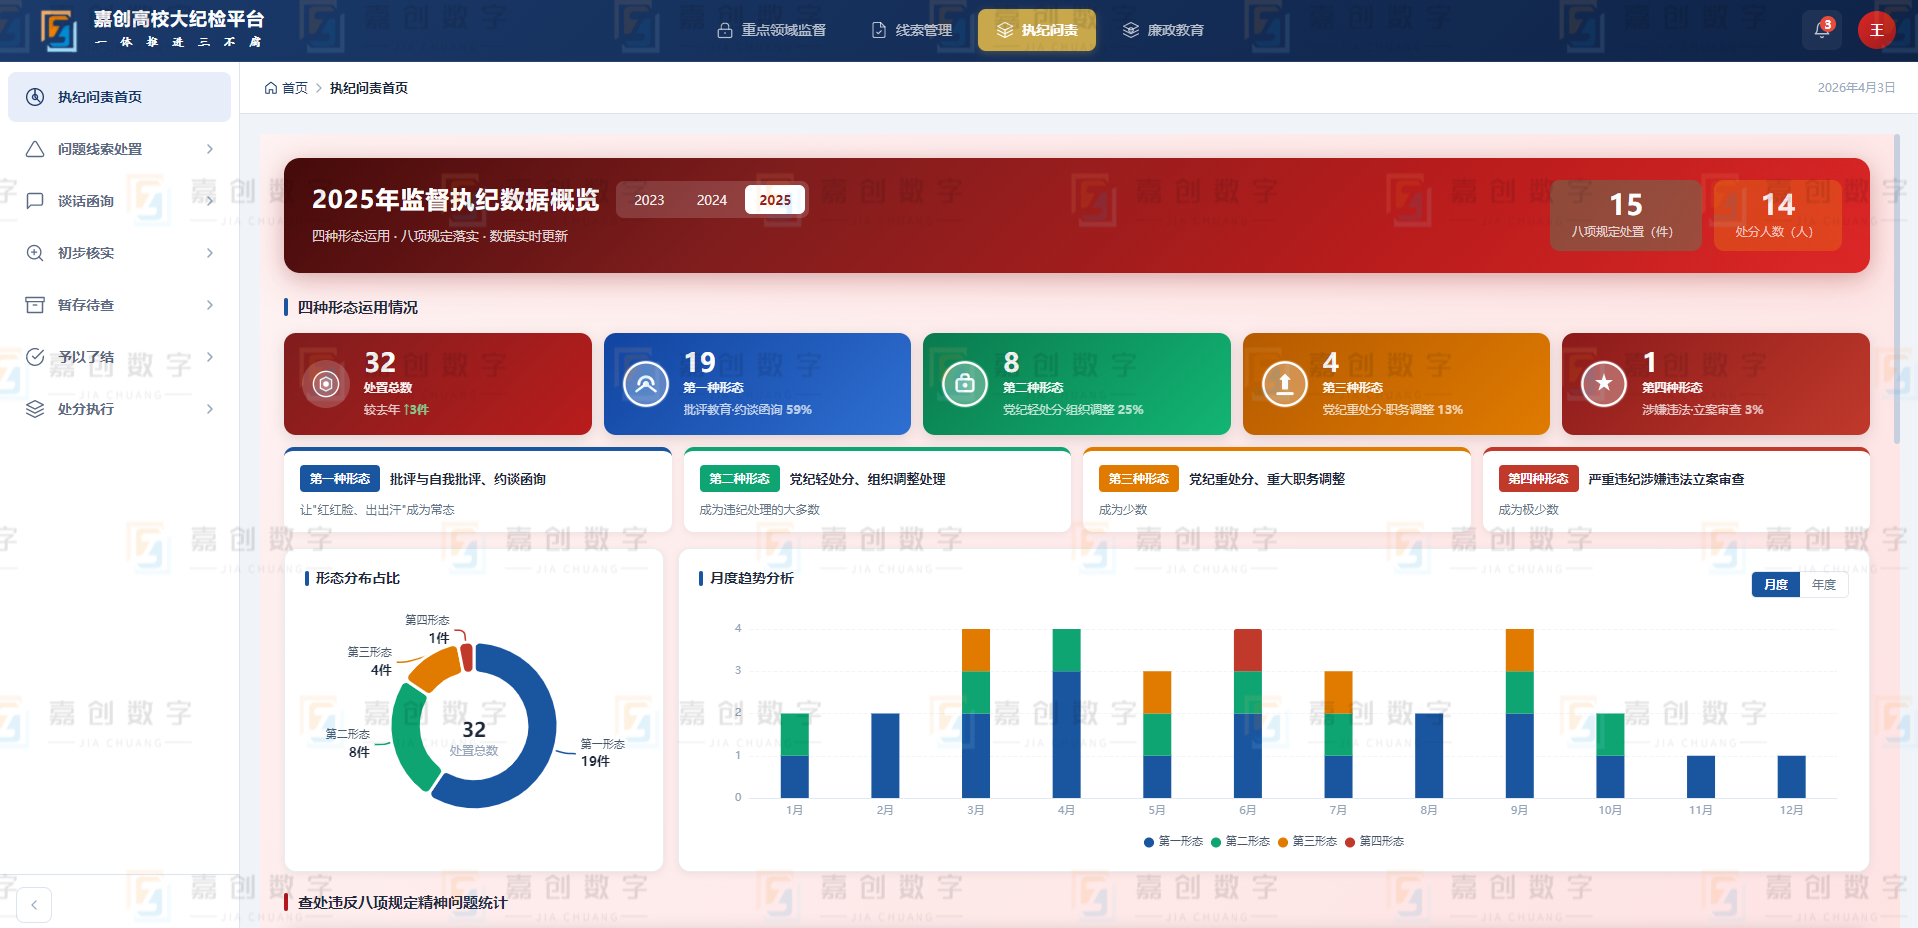Viewport: 1918px width, 928px height.
Task: Click the 第四种形态 card star icon
Action: [1604, 384]
